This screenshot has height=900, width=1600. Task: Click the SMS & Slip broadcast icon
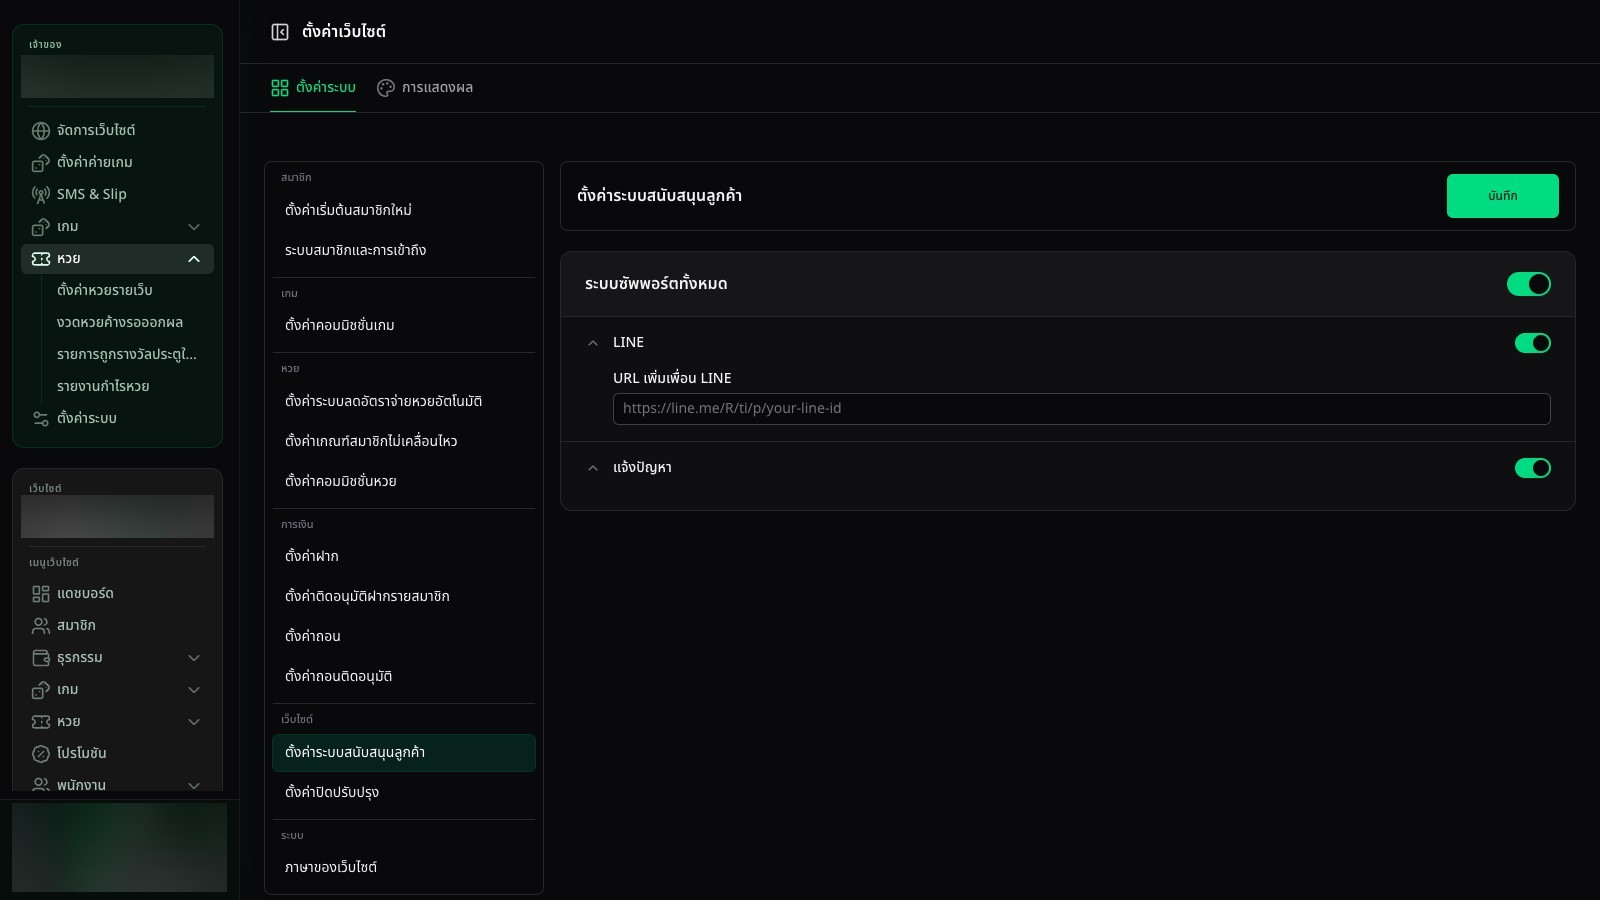pos(41,195)
